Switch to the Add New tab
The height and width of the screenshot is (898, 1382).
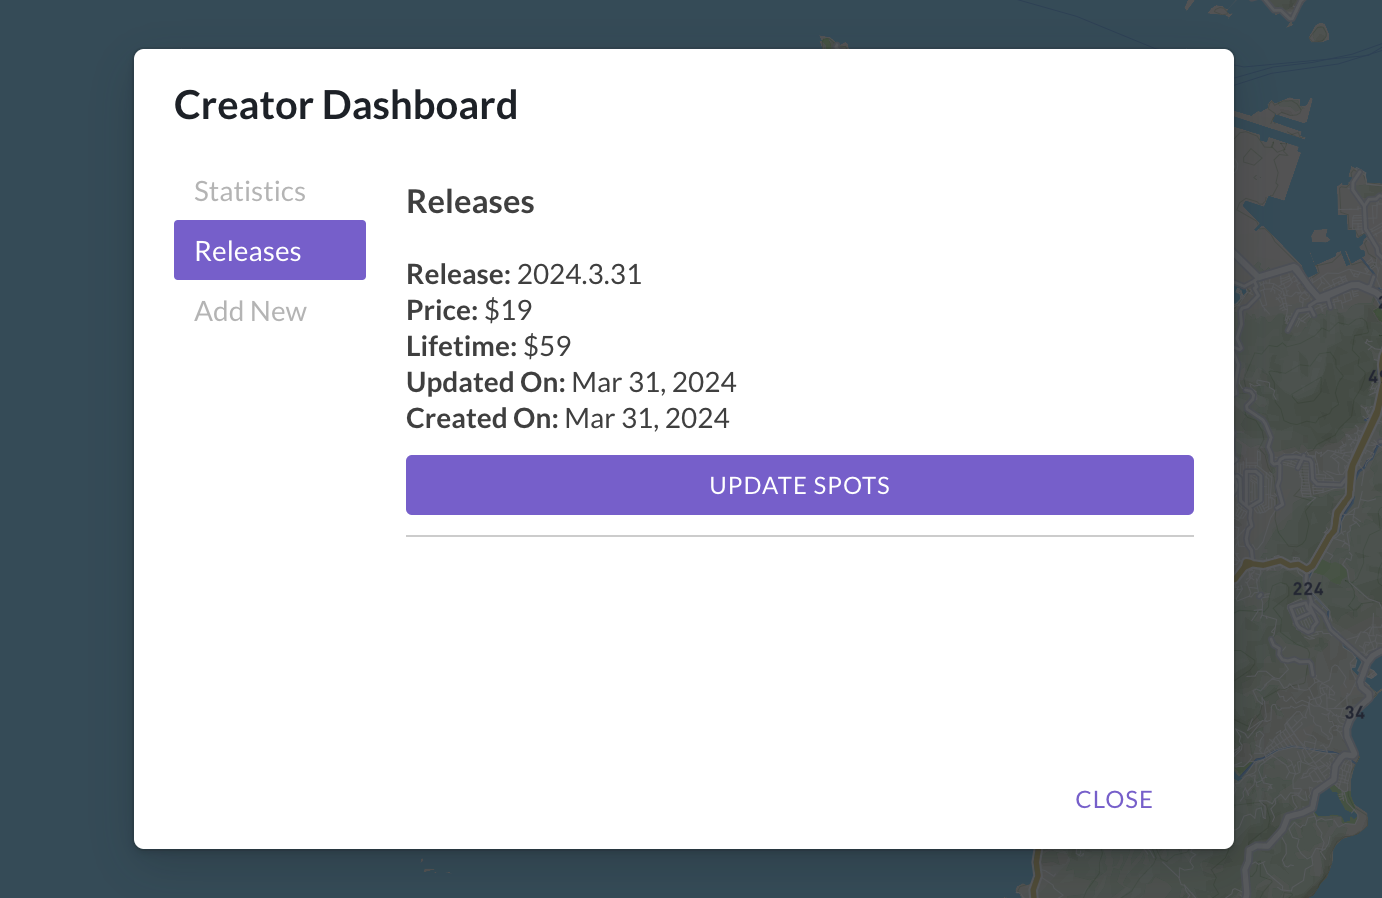(x=250, y=311)
